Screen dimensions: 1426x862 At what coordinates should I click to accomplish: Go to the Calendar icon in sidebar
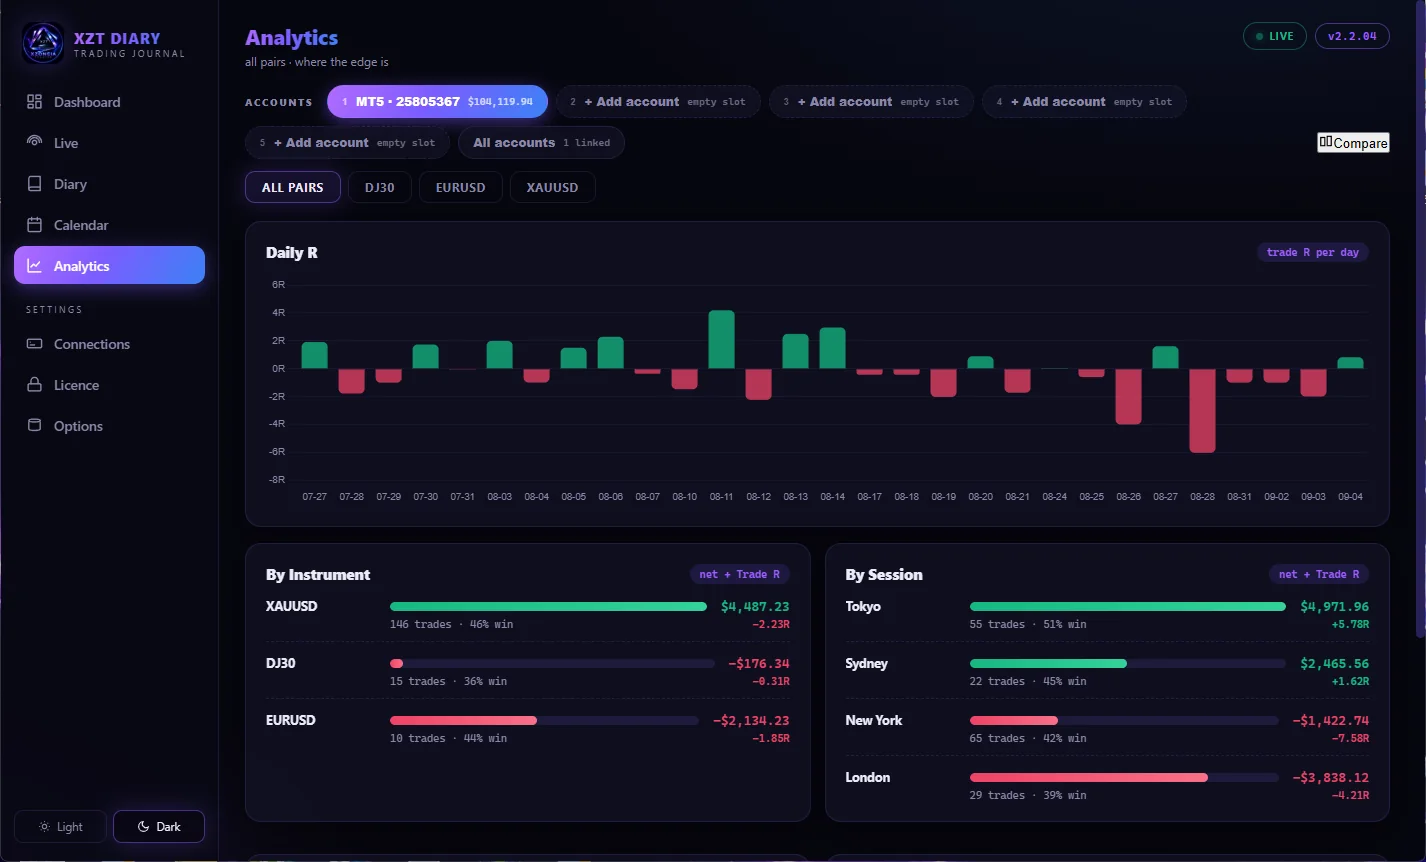click(x=34, y=225)
